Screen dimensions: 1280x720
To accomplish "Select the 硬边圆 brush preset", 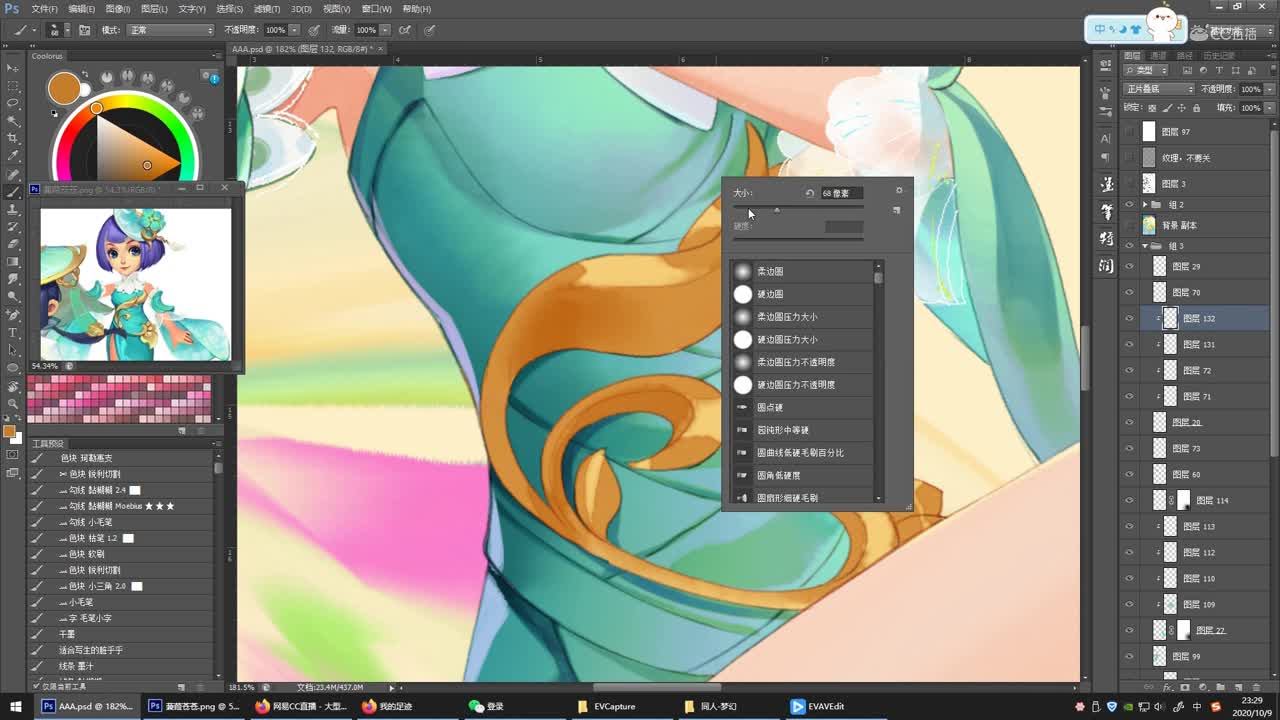I will click(802, 294).
